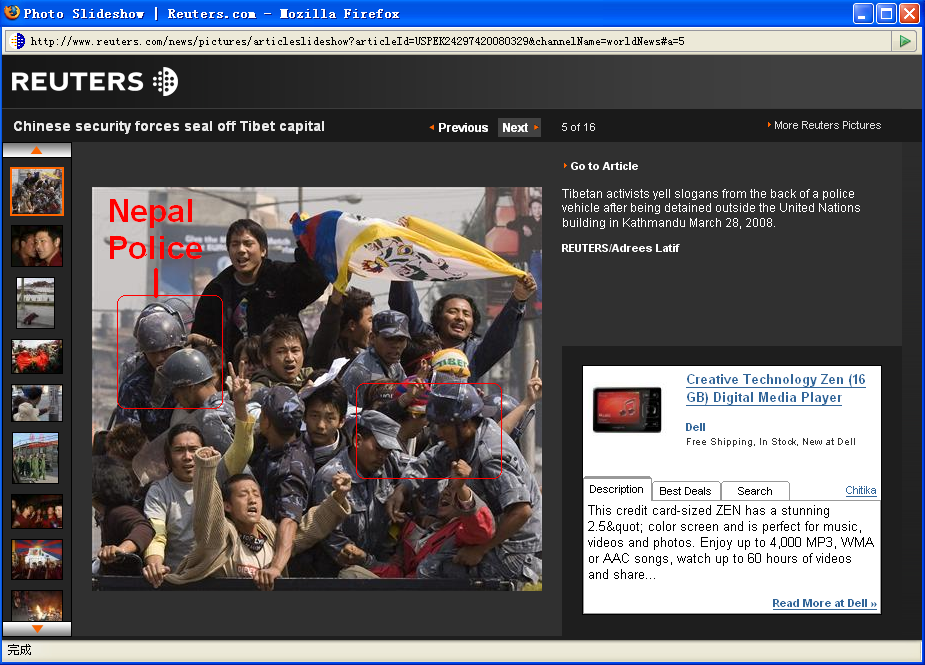Viewport: 925px width, 665px height.
Task: Select the second thumbnail of two men
Action: 37,245
